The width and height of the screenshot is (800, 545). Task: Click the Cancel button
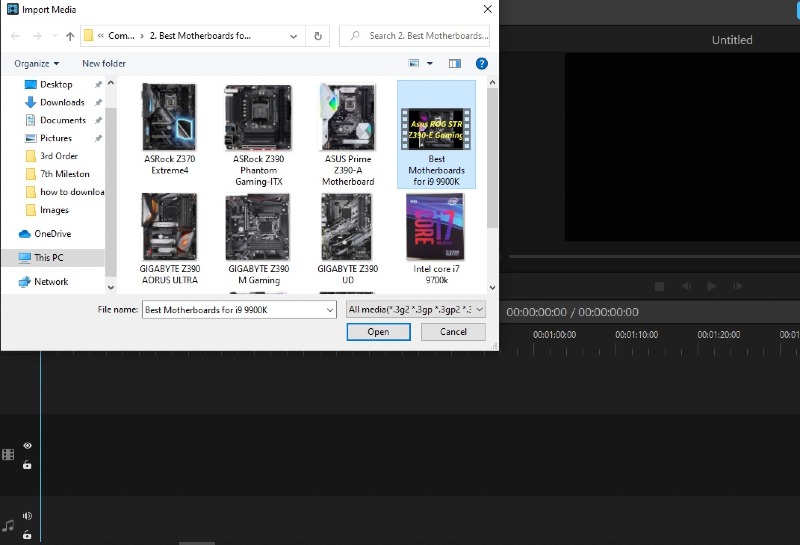pyautogui.click(x=453, y=332)
